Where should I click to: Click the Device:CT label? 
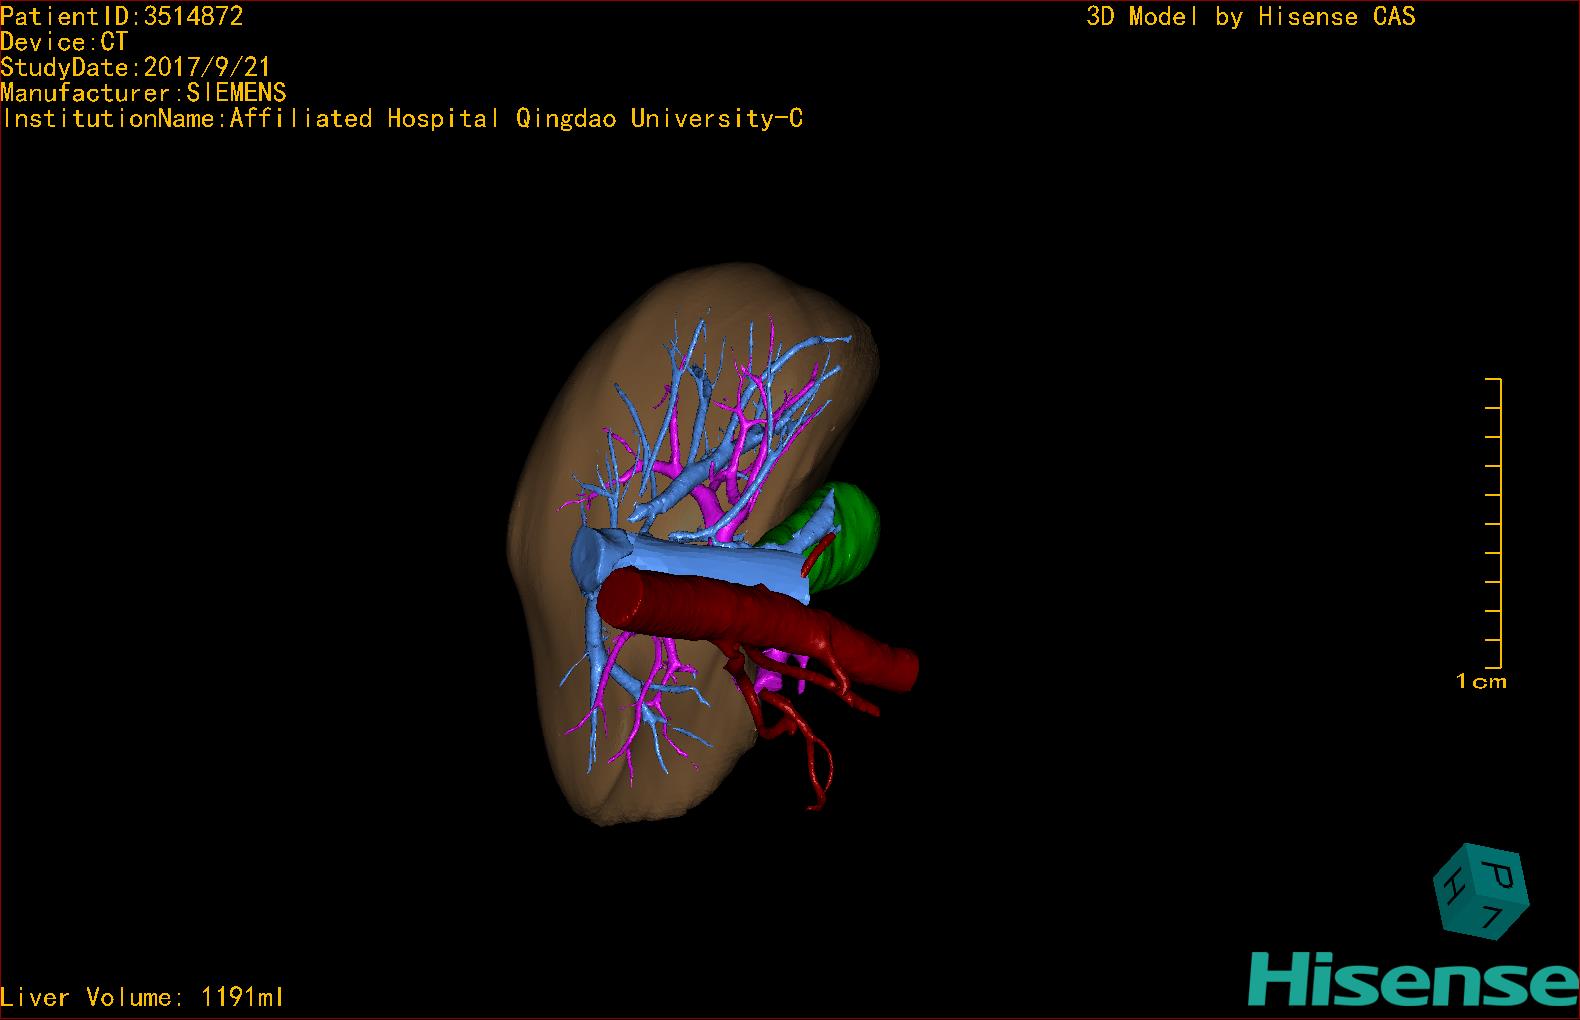coord(64,42)
